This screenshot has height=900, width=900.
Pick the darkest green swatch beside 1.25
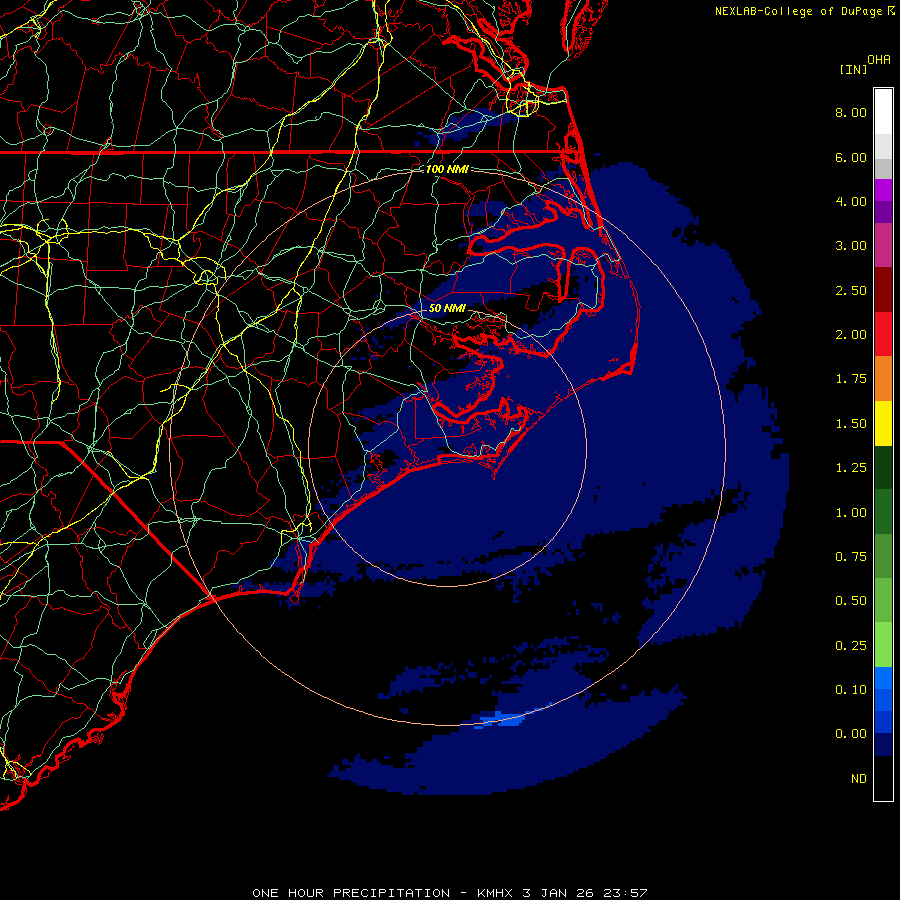(x=883, y=468)
